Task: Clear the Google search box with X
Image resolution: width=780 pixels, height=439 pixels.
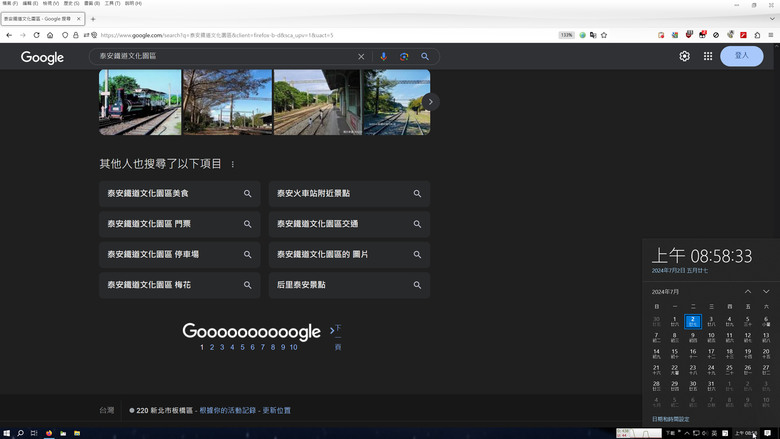Action: tap(361, 57)
